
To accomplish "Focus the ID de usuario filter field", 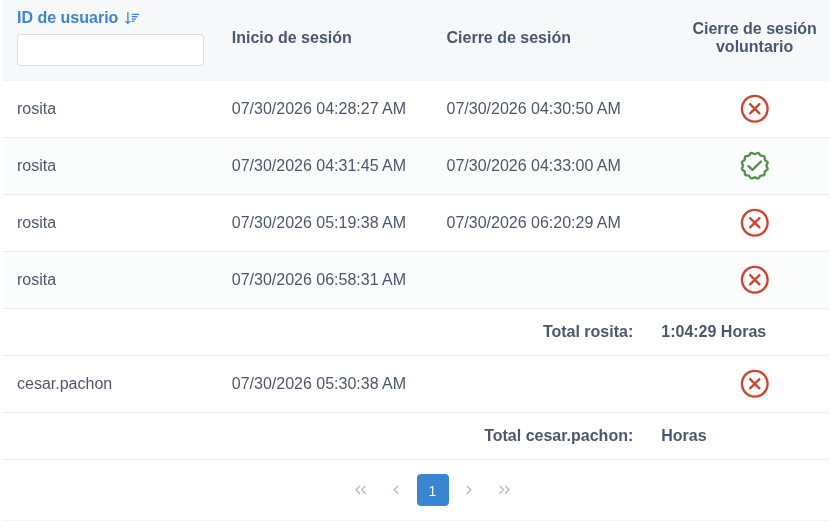I will 110,50.
